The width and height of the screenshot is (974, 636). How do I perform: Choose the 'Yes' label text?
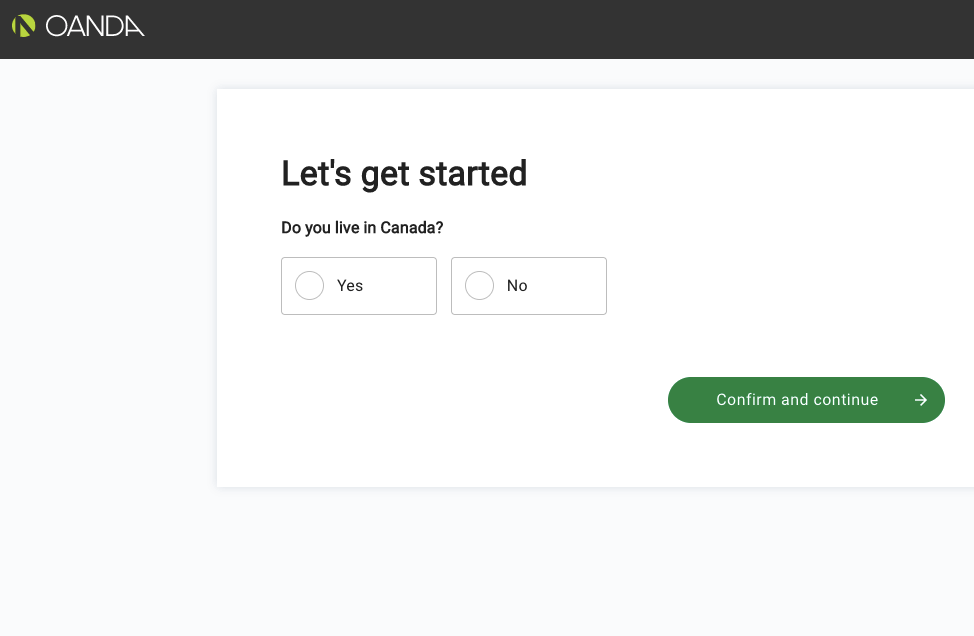point(350,286)
